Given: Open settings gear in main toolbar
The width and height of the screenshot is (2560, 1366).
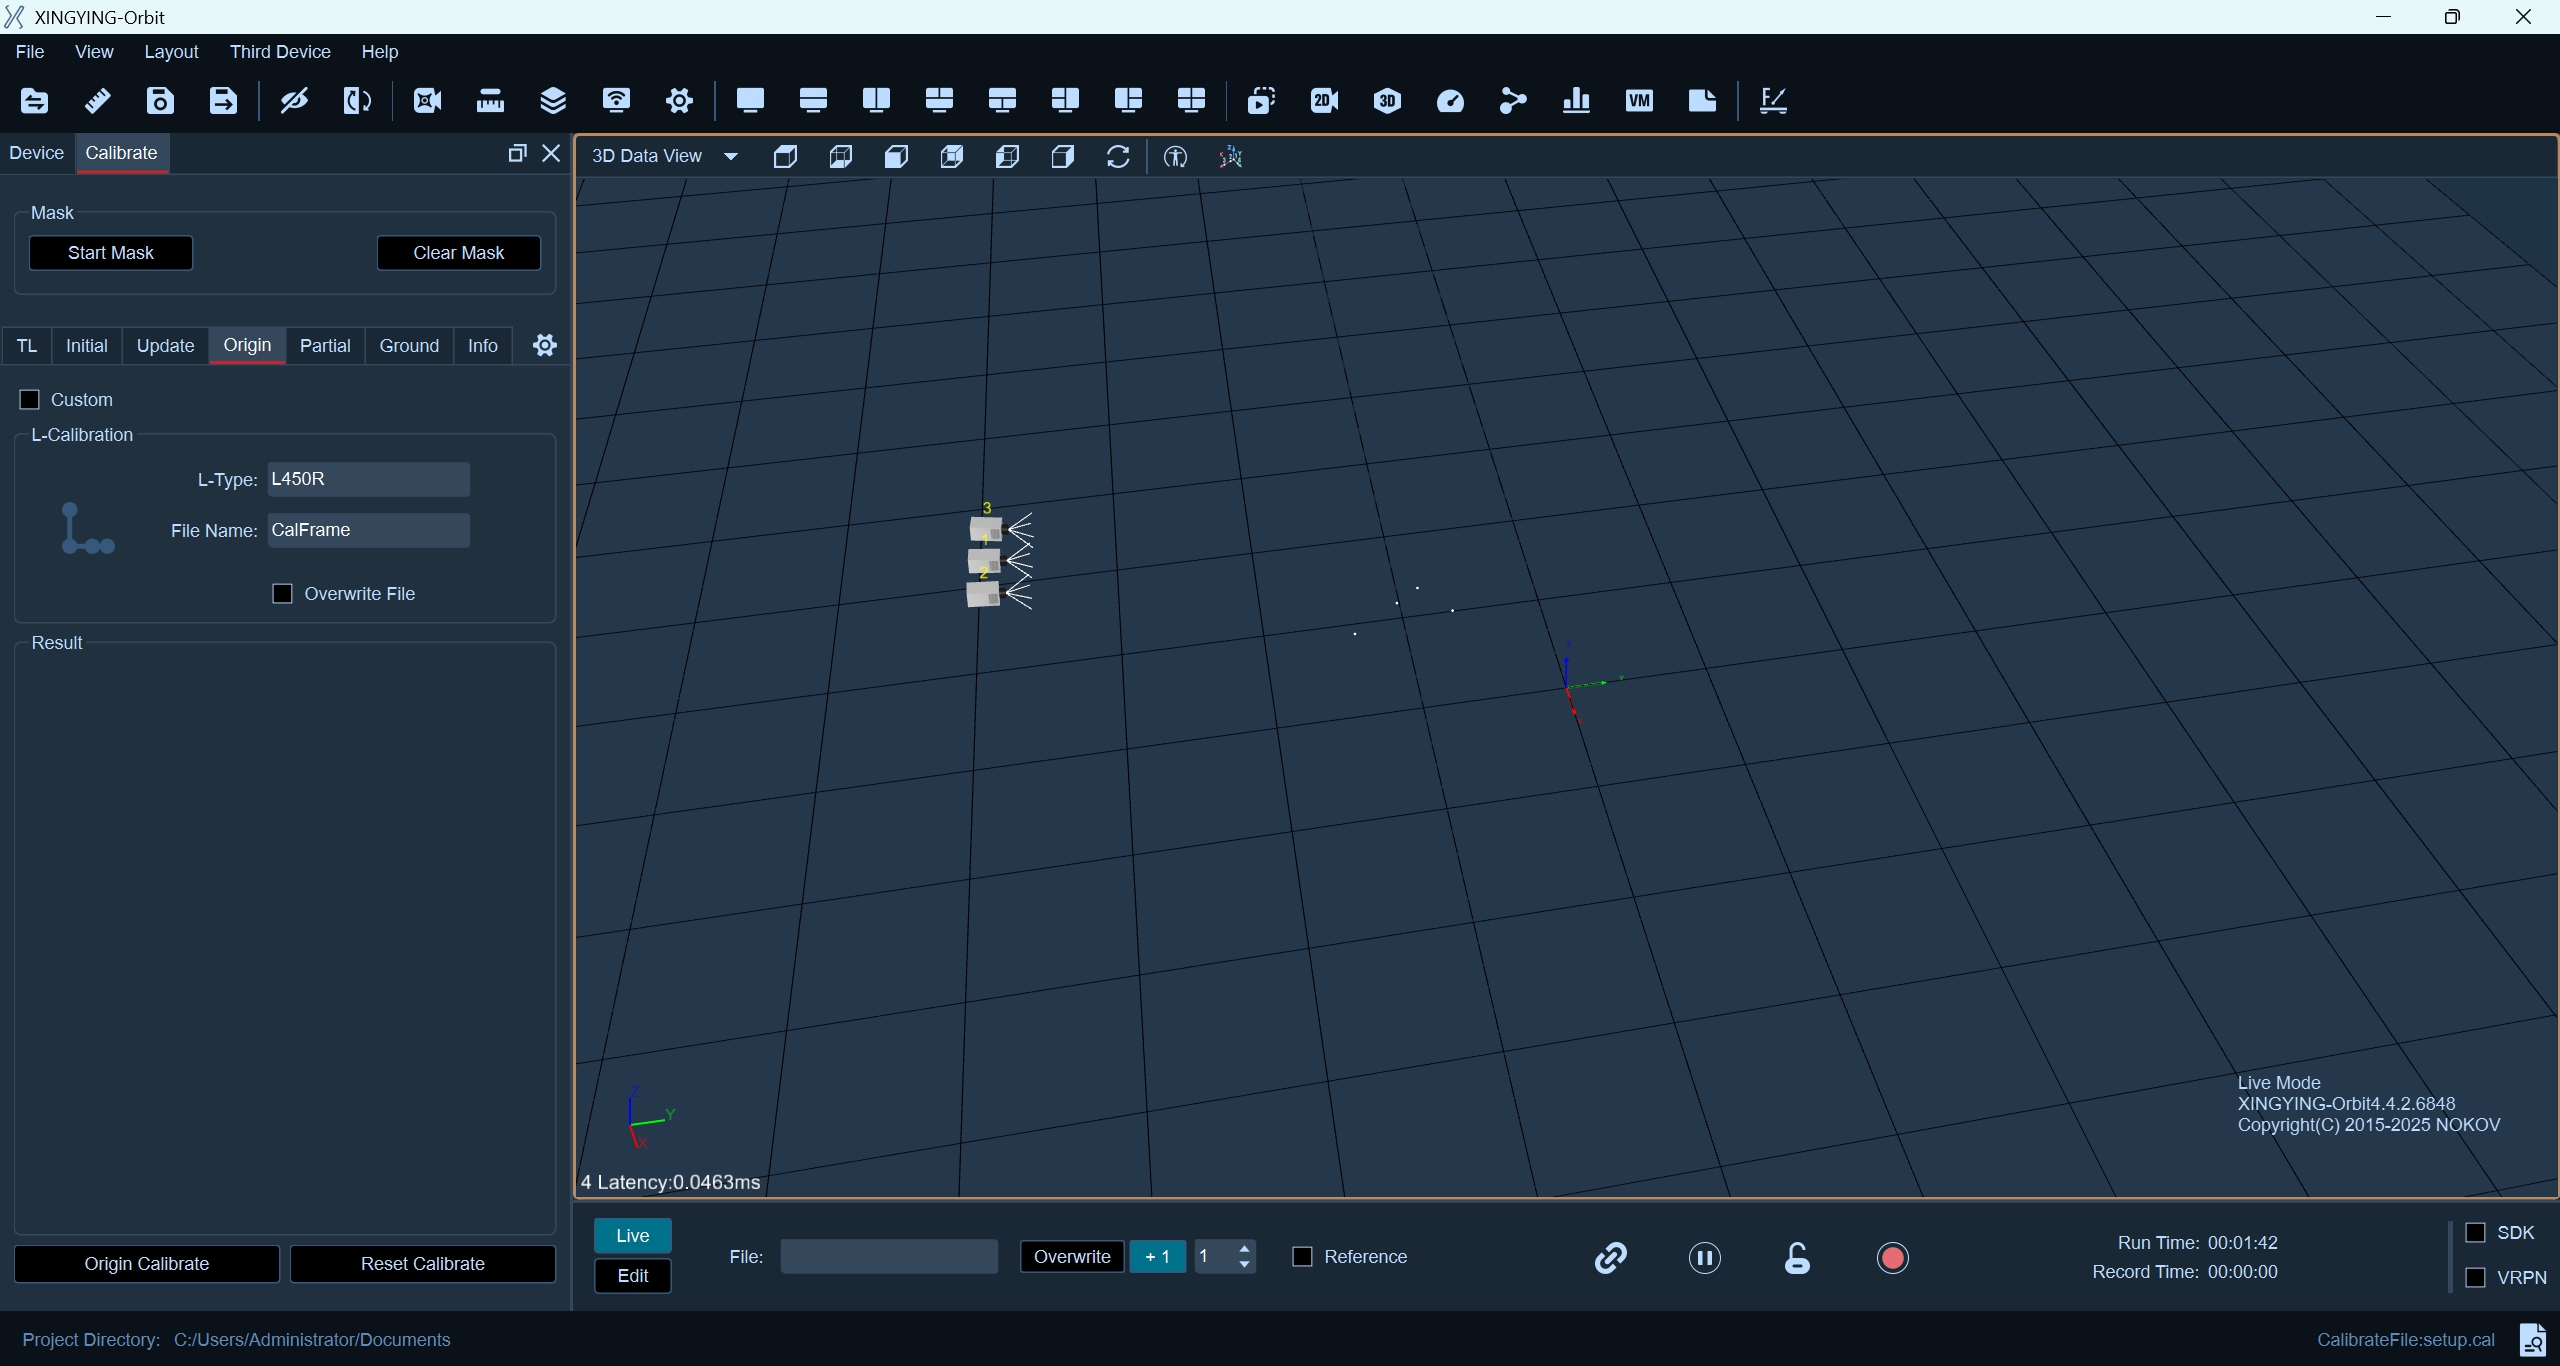Looking at the screenshot, I should (x=679, y=100).
